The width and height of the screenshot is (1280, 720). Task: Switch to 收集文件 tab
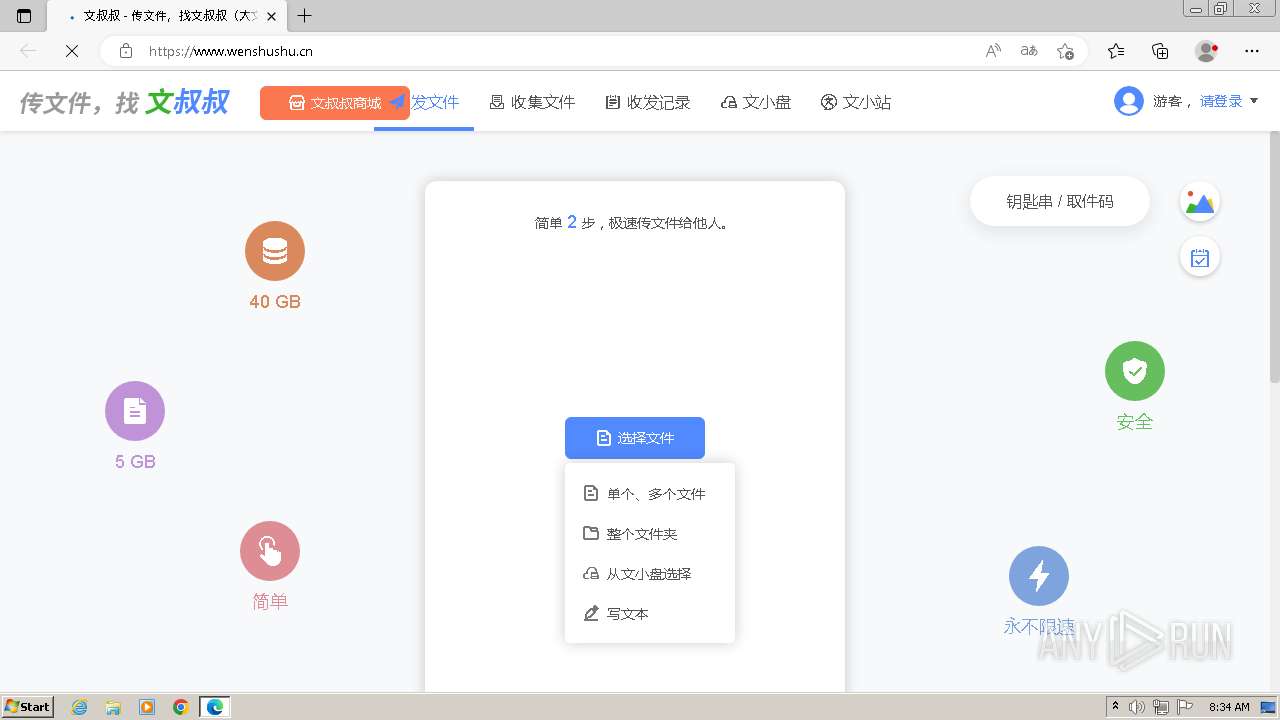click(532, 102)
